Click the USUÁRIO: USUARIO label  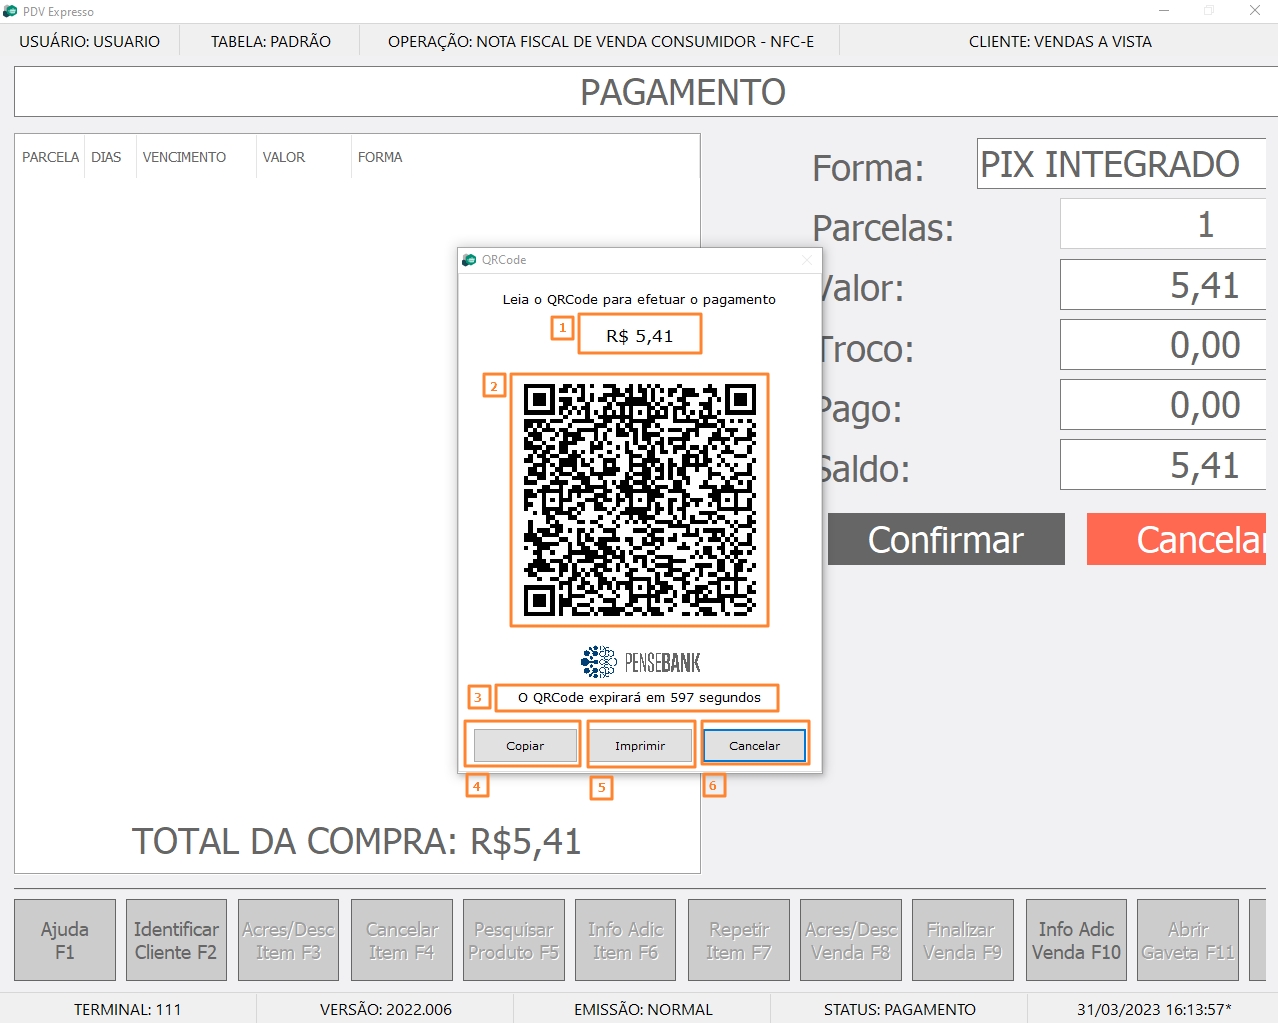(x=90, y=42)
